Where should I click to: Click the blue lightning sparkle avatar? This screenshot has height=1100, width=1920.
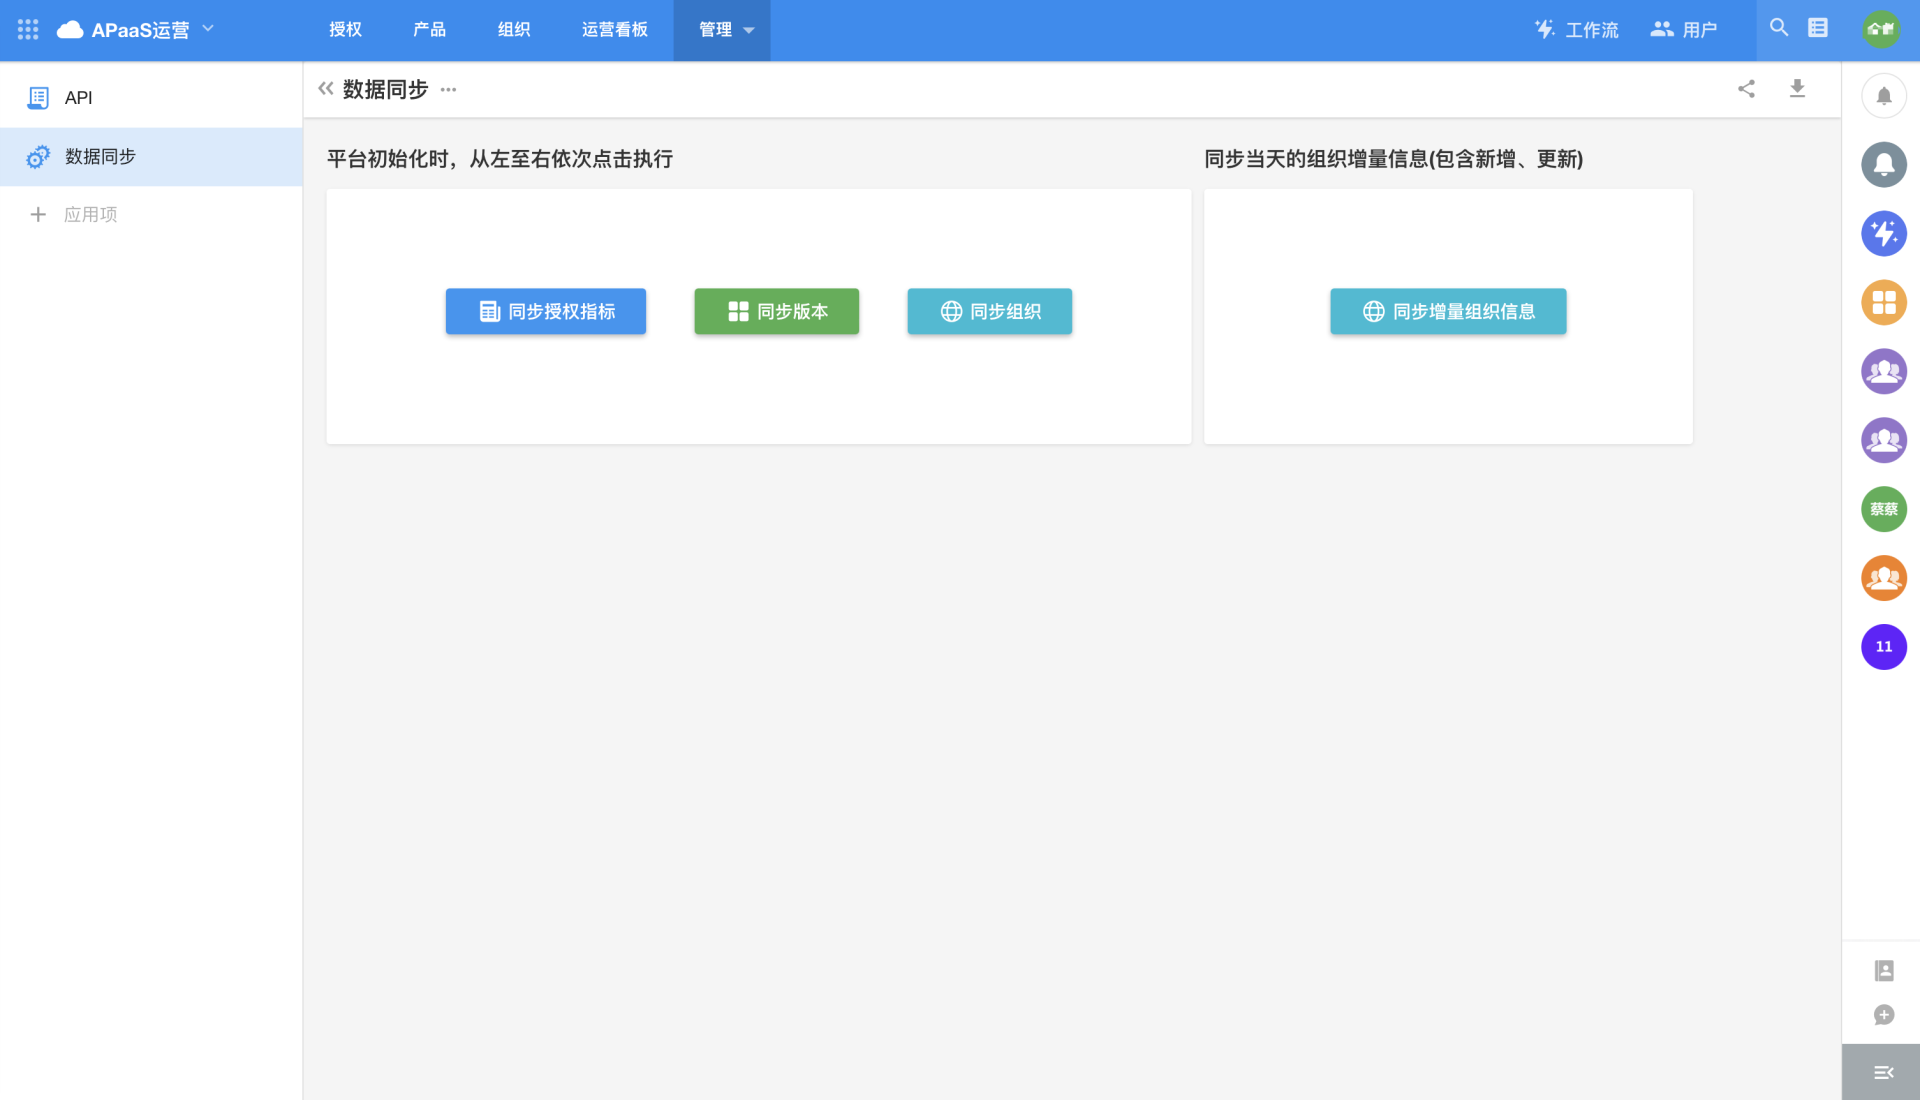1883,234
